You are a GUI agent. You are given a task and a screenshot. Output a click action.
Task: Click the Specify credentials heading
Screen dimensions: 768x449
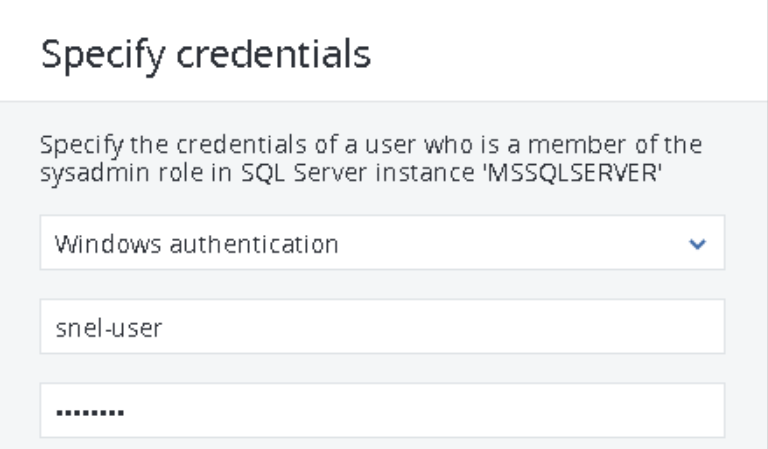(206, 55)
